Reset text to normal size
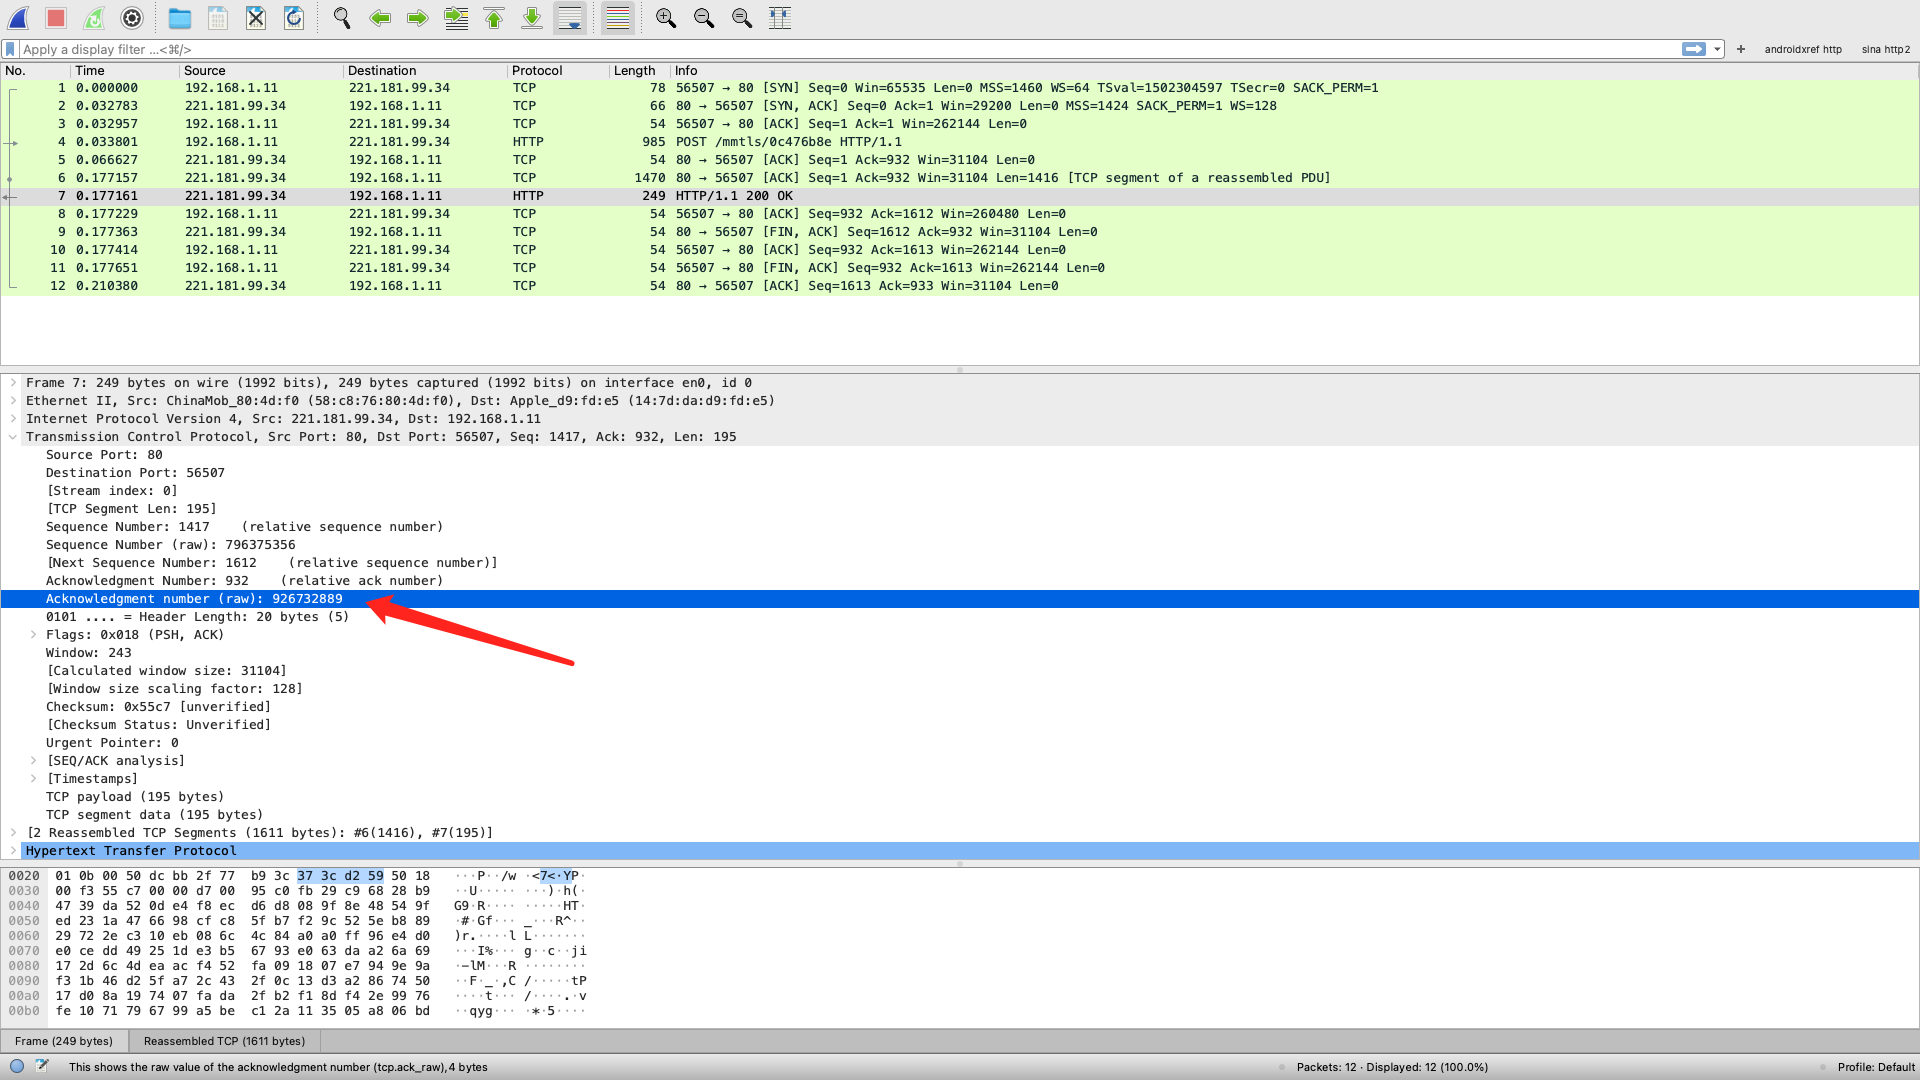Viewport: 1920px width, 1080px height. pos(742,18)
